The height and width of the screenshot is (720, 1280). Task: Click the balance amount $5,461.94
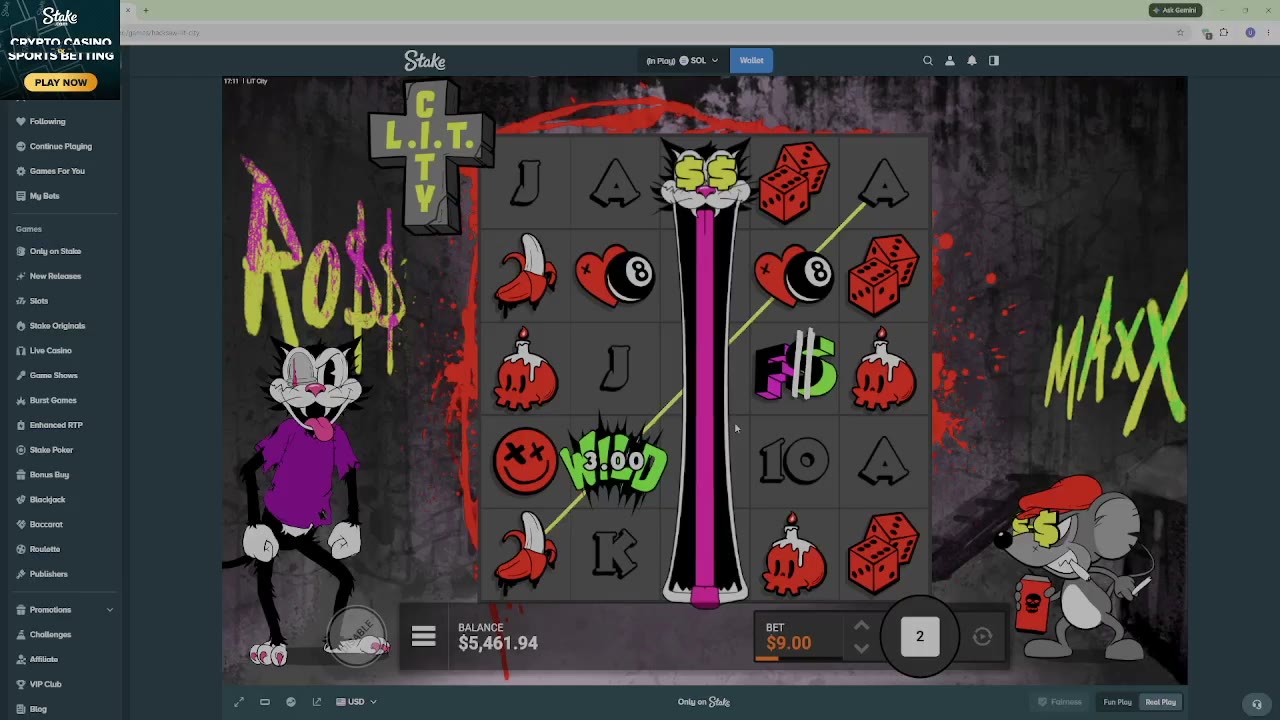point(498,643)
